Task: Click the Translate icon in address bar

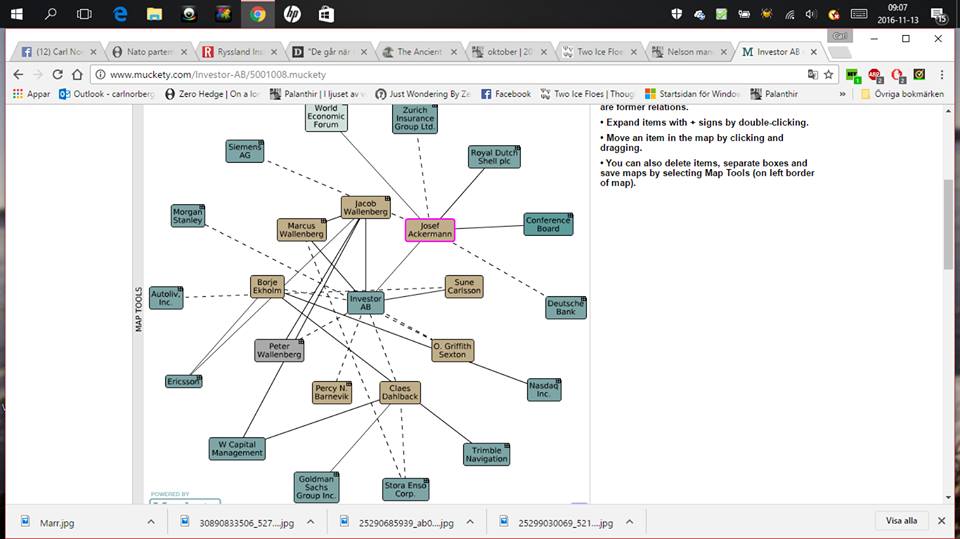Action: click(x=811, y=74)
